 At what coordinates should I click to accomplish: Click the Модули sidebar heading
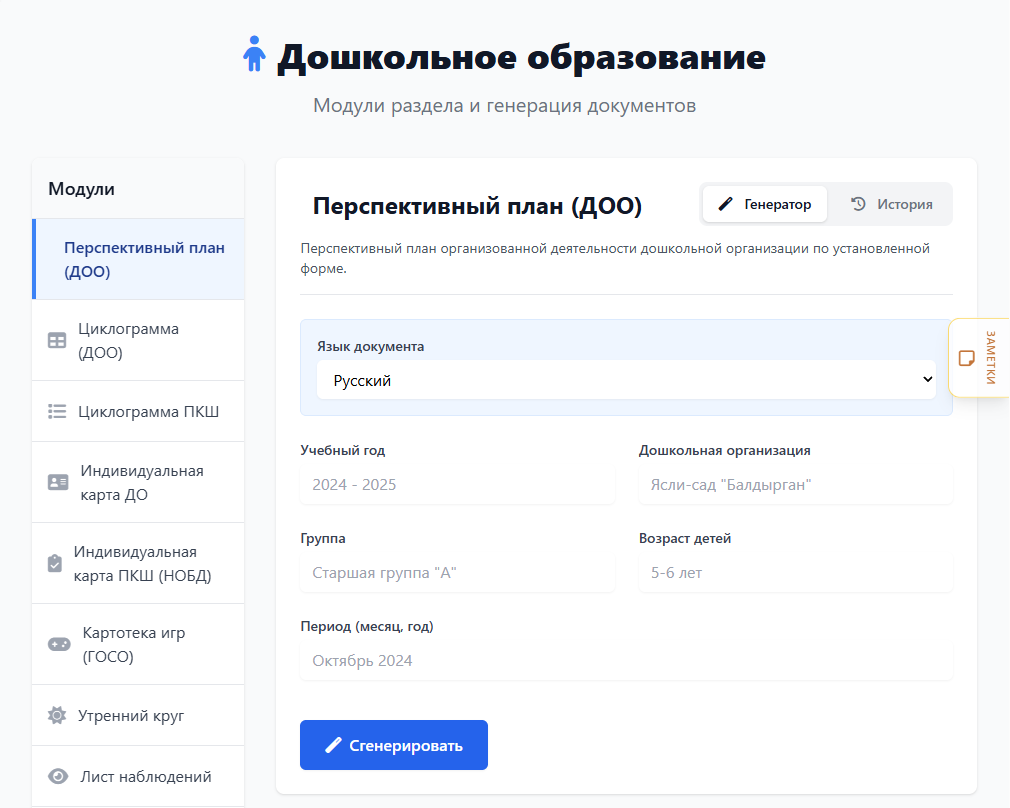[81, 189]
